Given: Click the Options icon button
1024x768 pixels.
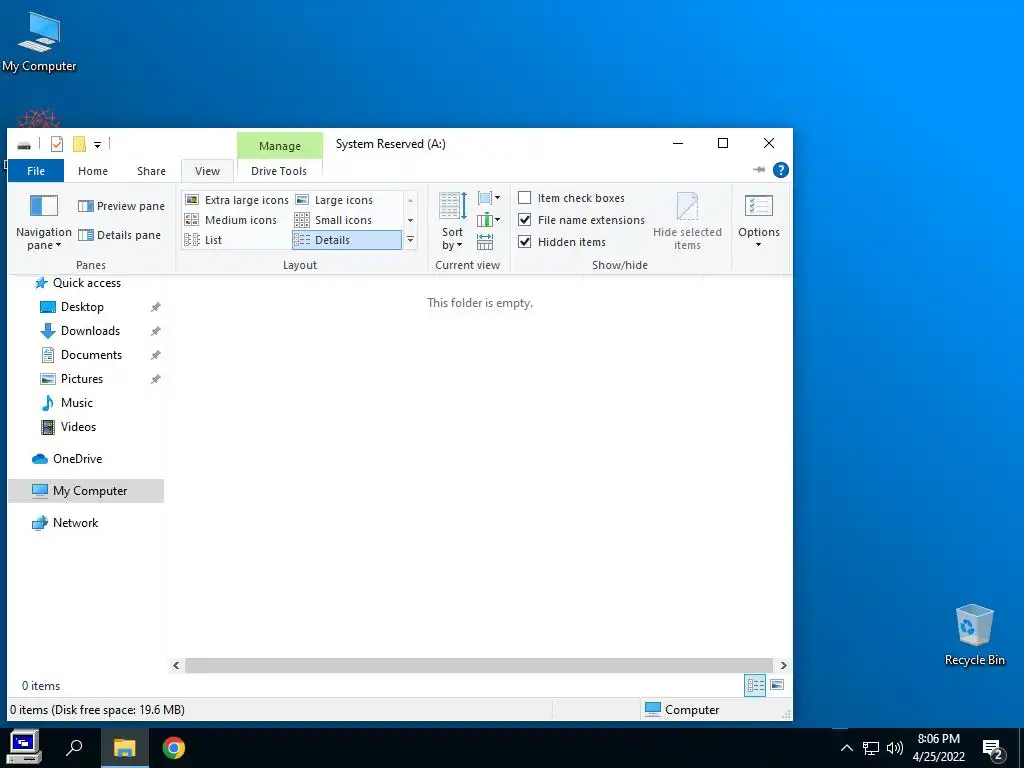Looking at the screenshot, I should (x=758, y=206).
